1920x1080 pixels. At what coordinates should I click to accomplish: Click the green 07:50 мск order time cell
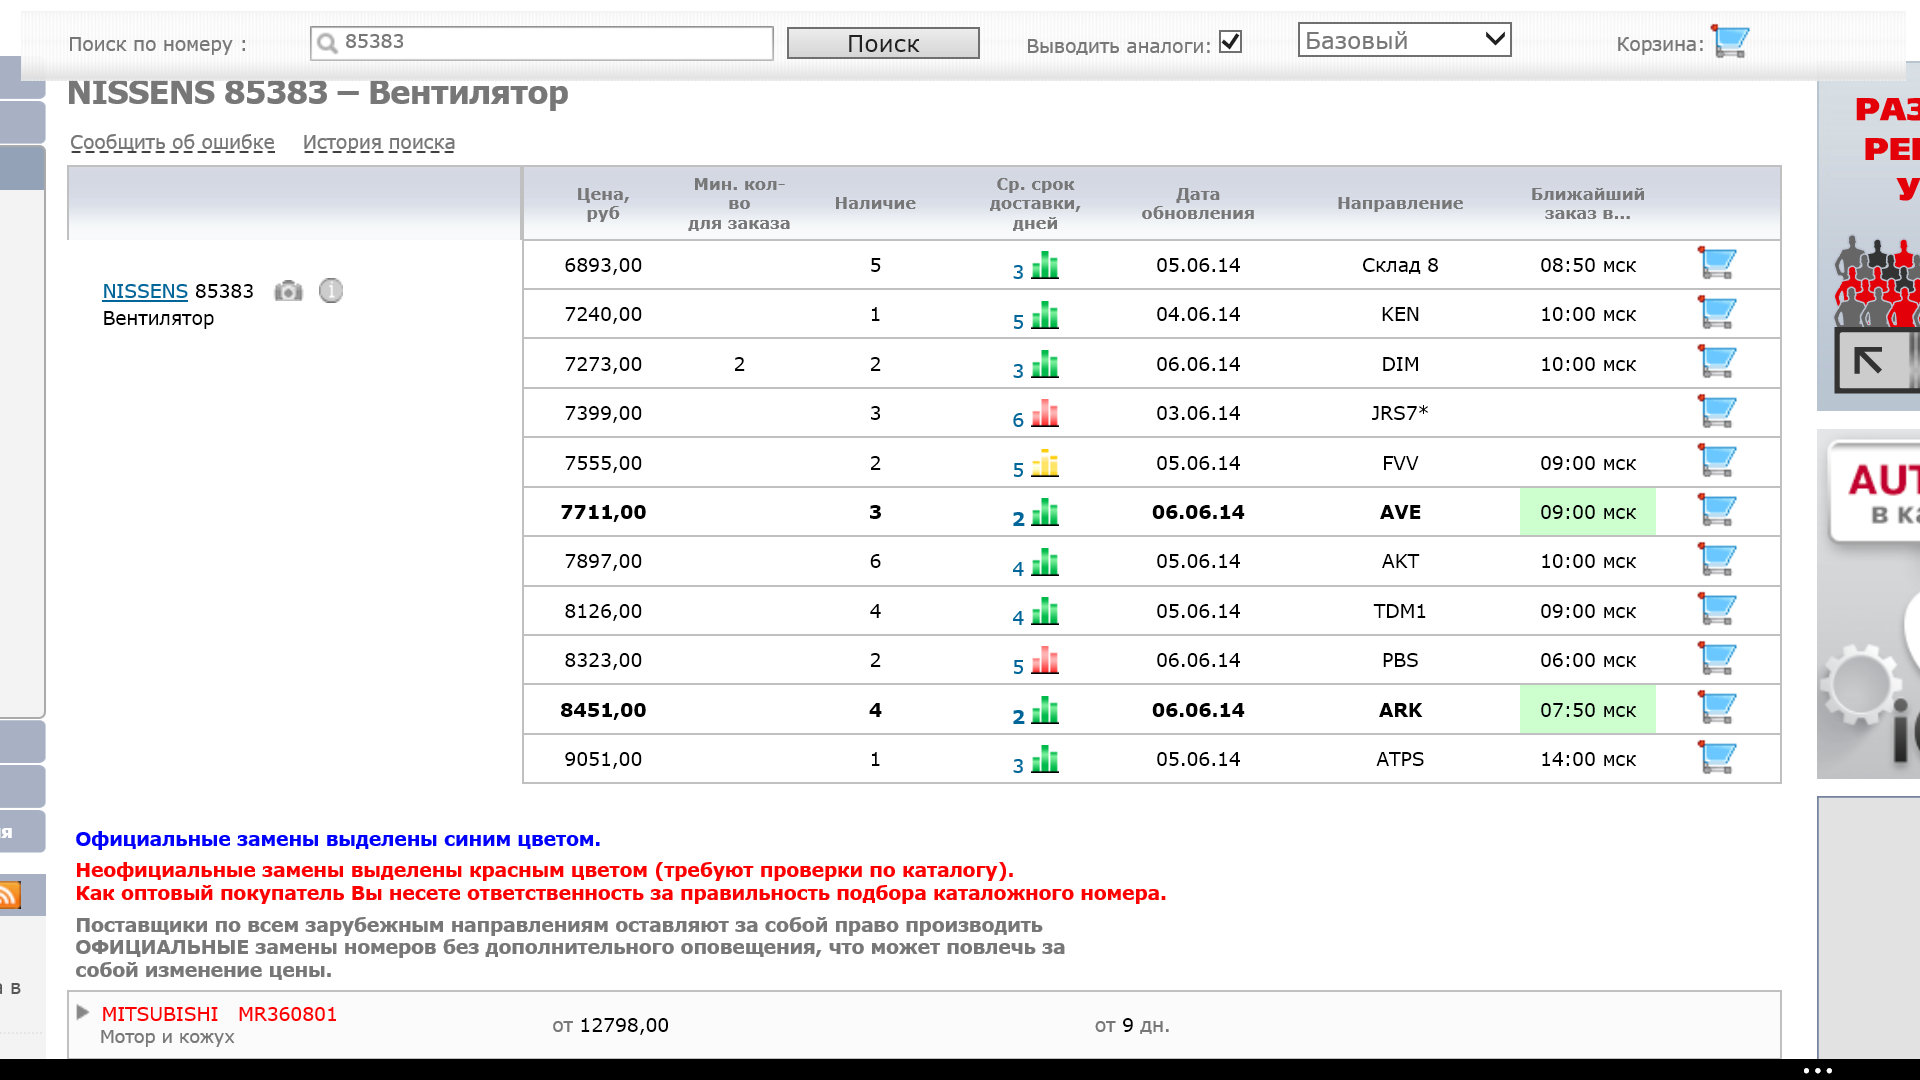click(1587, 710)
